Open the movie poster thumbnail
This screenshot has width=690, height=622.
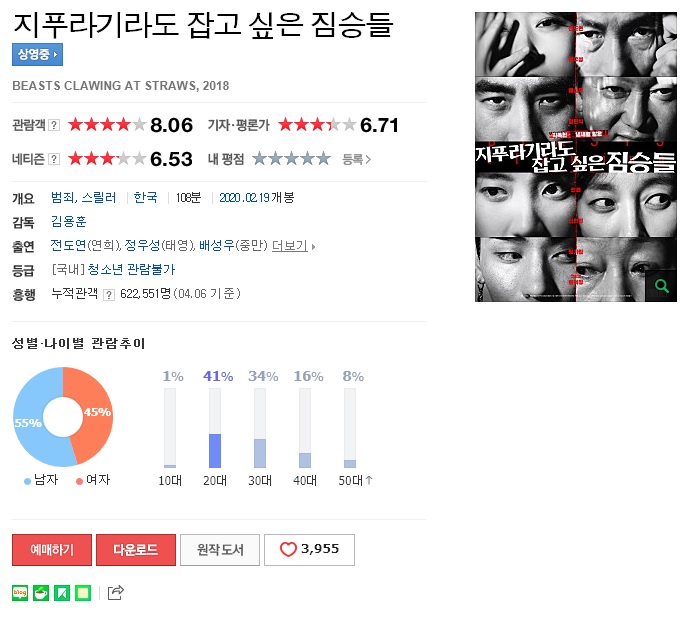tap(576, 157)
